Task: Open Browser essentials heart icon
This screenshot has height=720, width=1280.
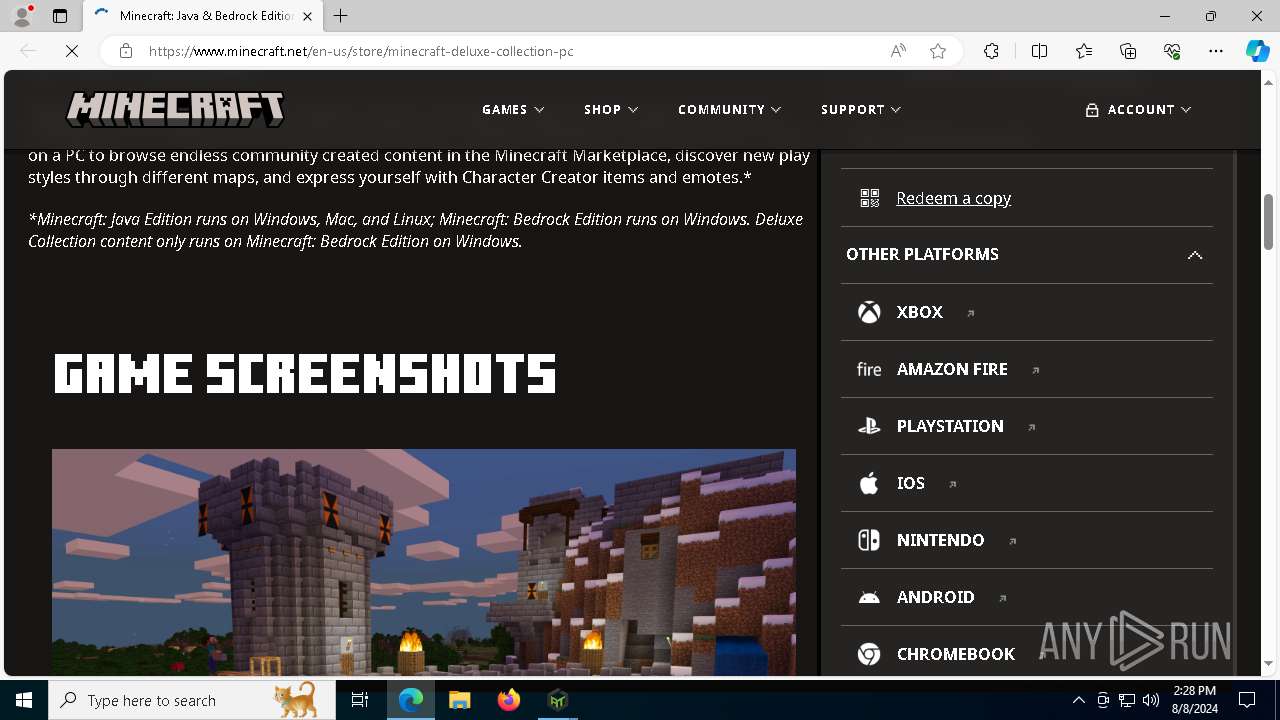Action: pos(1172,51)
